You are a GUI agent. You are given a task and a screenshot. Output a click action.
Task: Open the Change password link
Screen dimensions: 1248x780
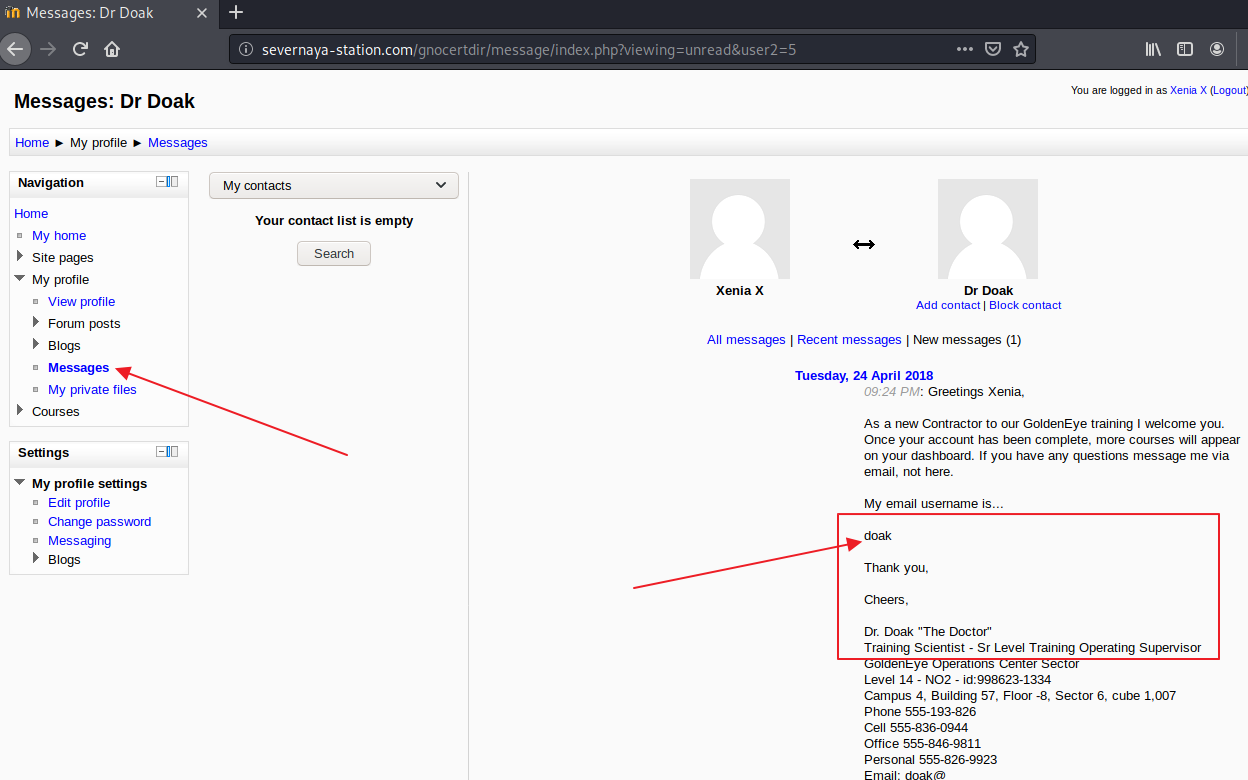click(x=99, y=521)
